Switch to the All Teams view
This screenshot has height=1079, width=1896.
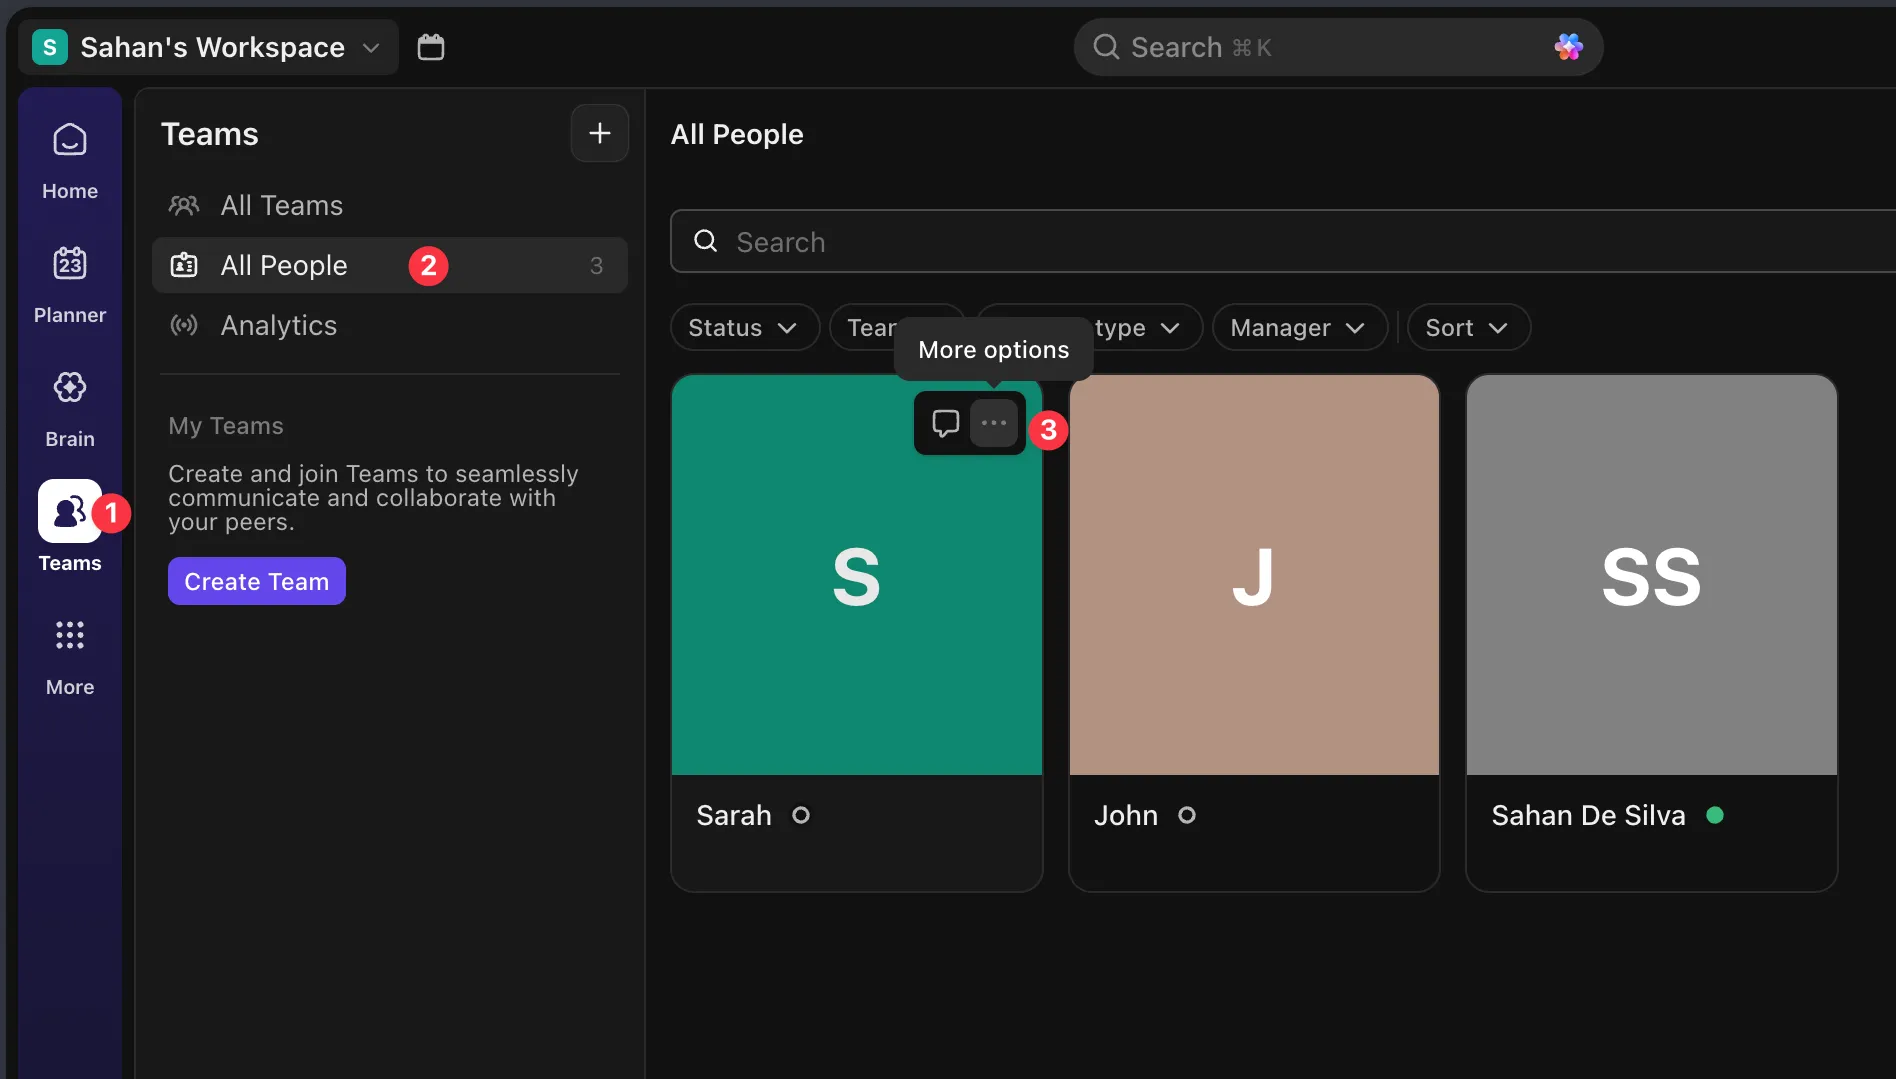[x=281, y=205]
